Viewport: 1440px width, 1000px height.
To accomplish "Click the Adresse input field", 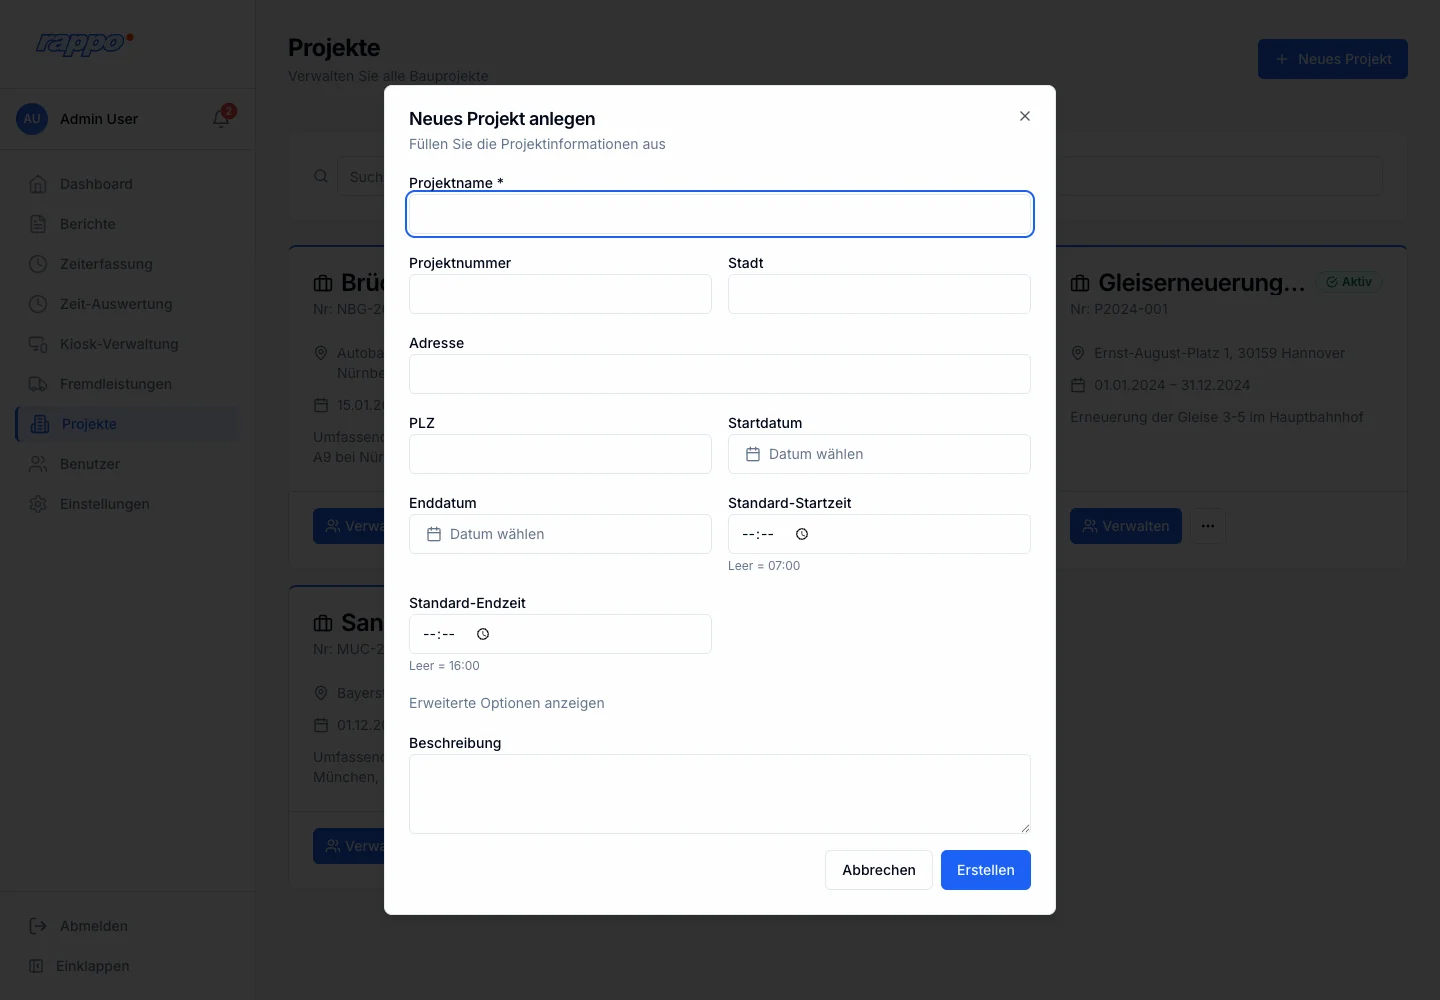I will [x=720, y=374].
